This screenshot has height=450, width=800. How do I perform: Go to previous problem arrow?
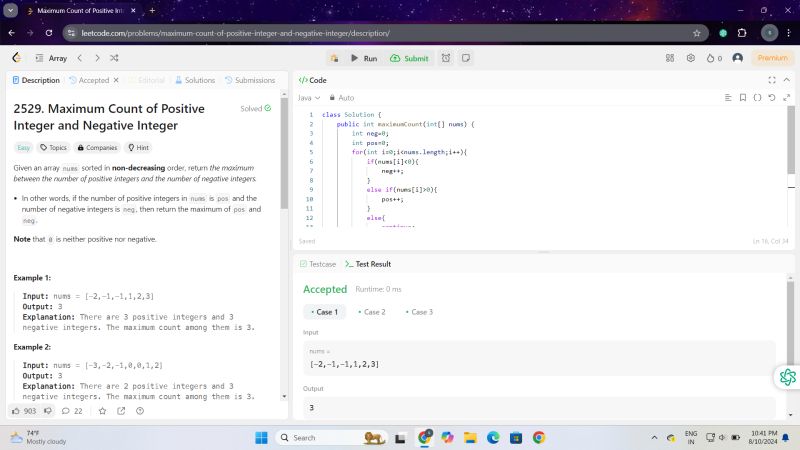tap(80, 58)
